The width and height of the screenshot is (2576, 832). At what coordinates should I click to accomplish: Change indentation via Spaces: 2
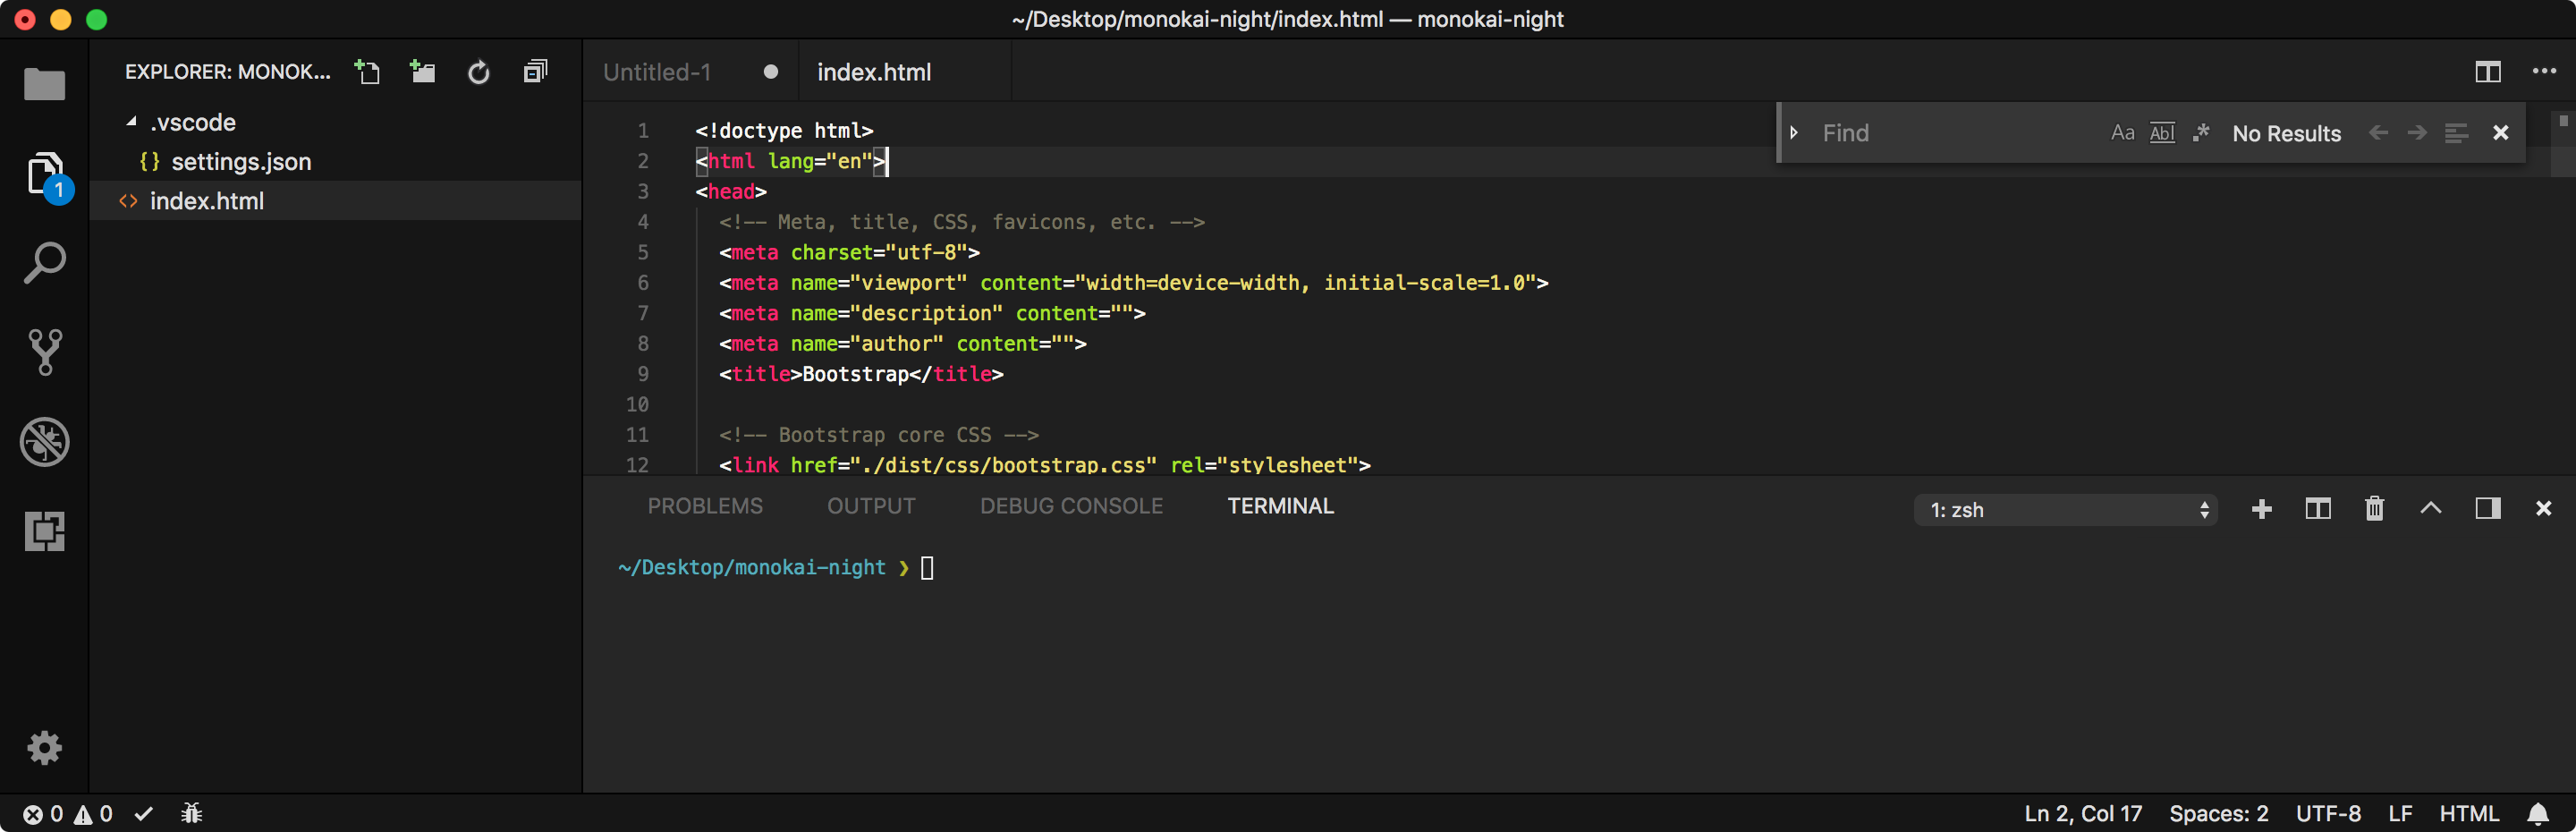[x=2218, y=814]
